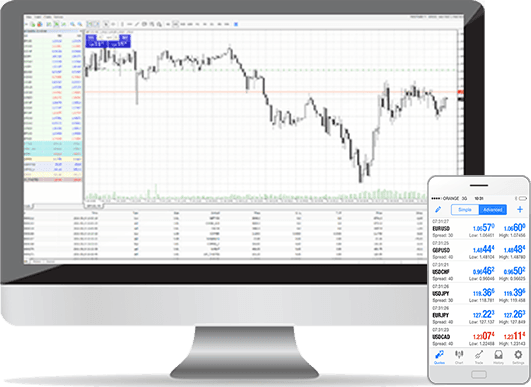Screen dimensions: 531x387
Task: Open the Chart tab on the phone
Action: (x=459, y=357)
